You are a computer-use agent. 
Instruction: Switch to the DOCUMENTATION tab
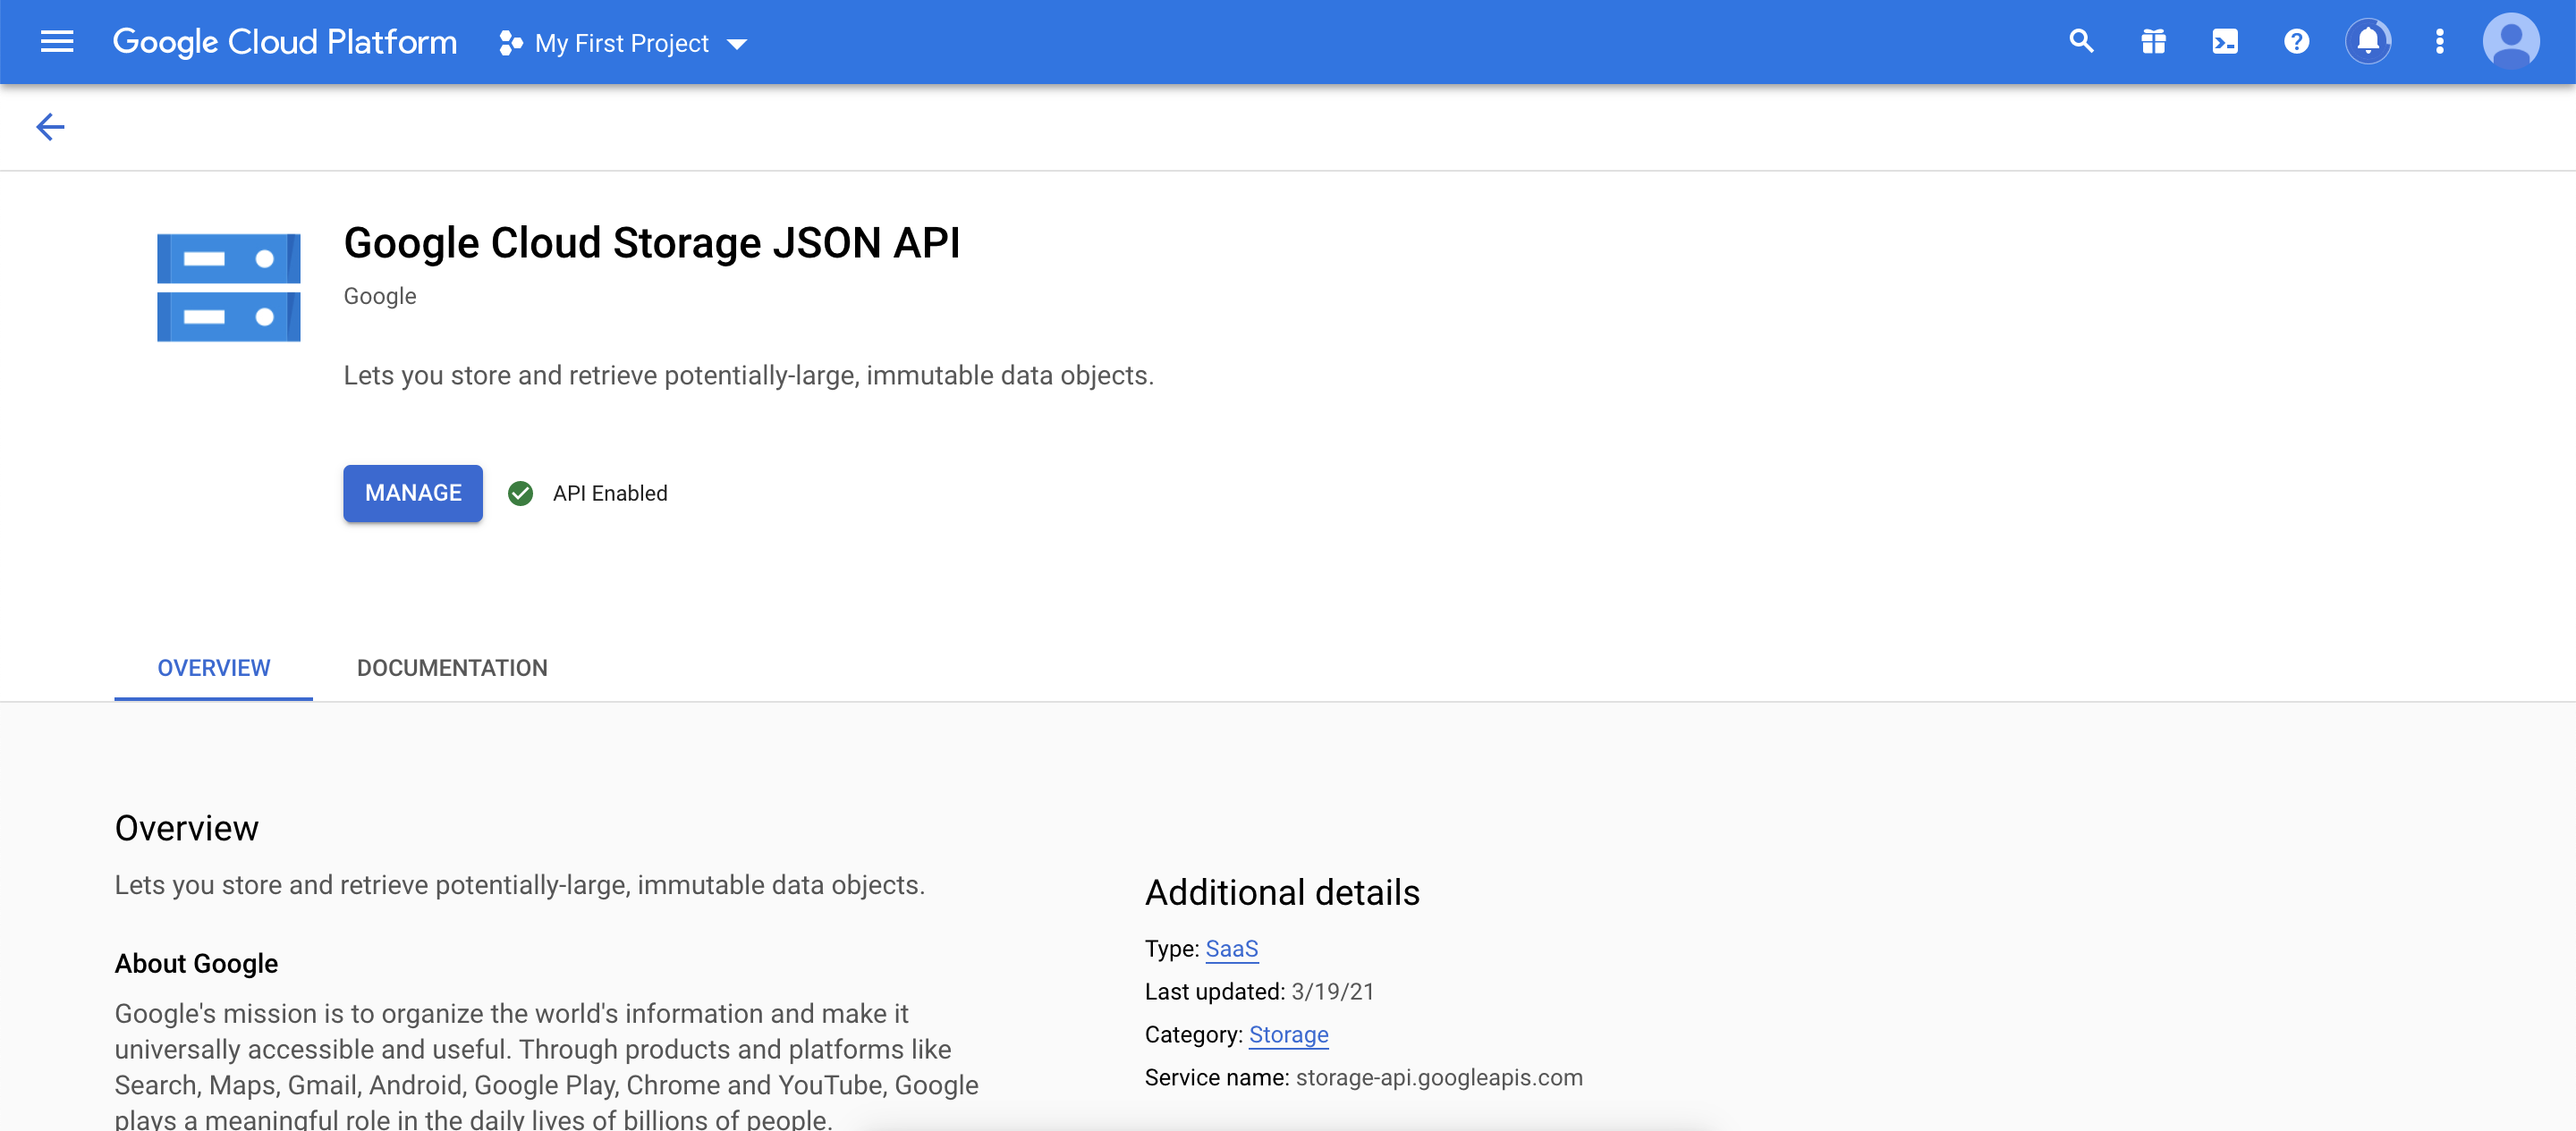(x=452, y=668)
